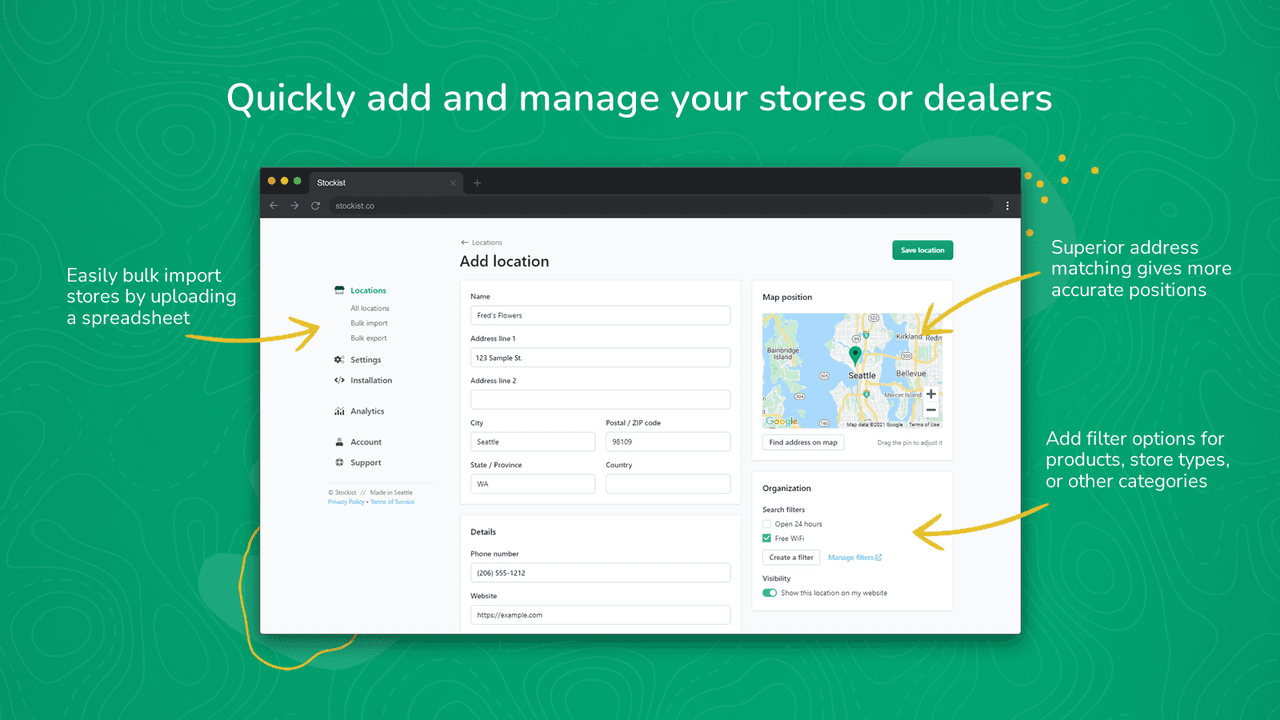Click the Support lifebuoy icon
1280x720 pixels.
pyautogui.click(x=340, y=463)
